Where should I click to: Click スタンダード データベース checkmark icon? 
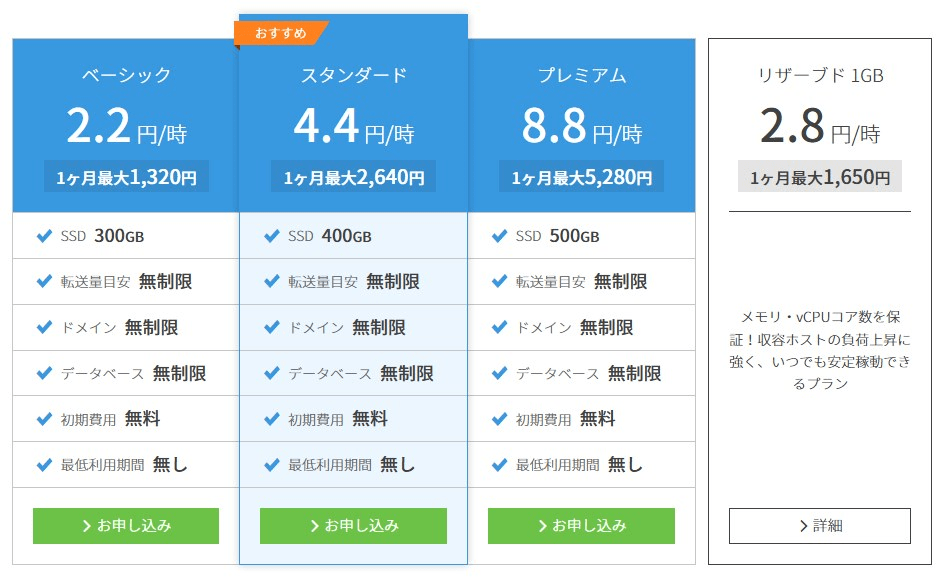pyautogui.click(x=271, y=373)
